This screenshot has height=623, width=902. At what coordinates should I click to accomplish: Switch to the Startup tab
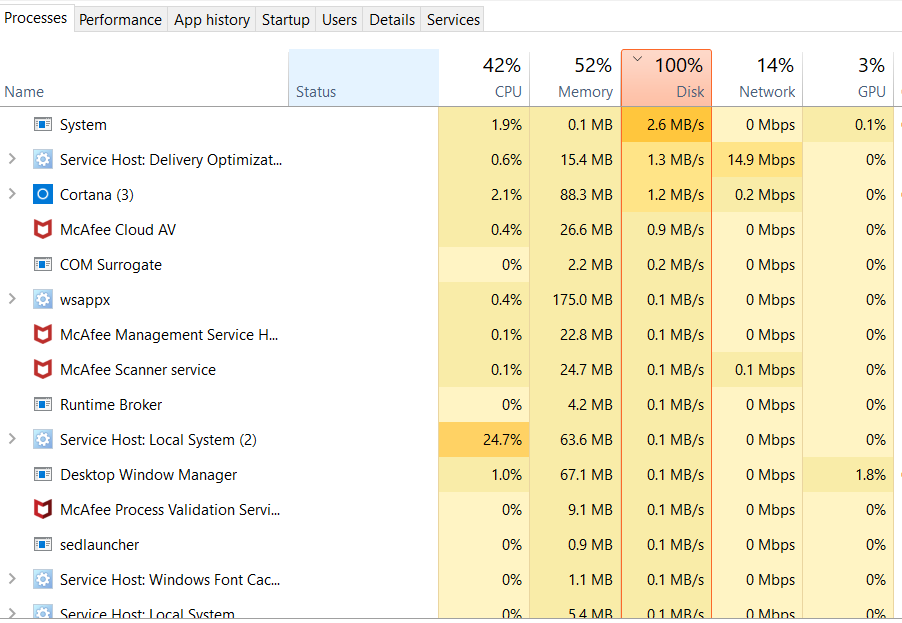(286, 20)
